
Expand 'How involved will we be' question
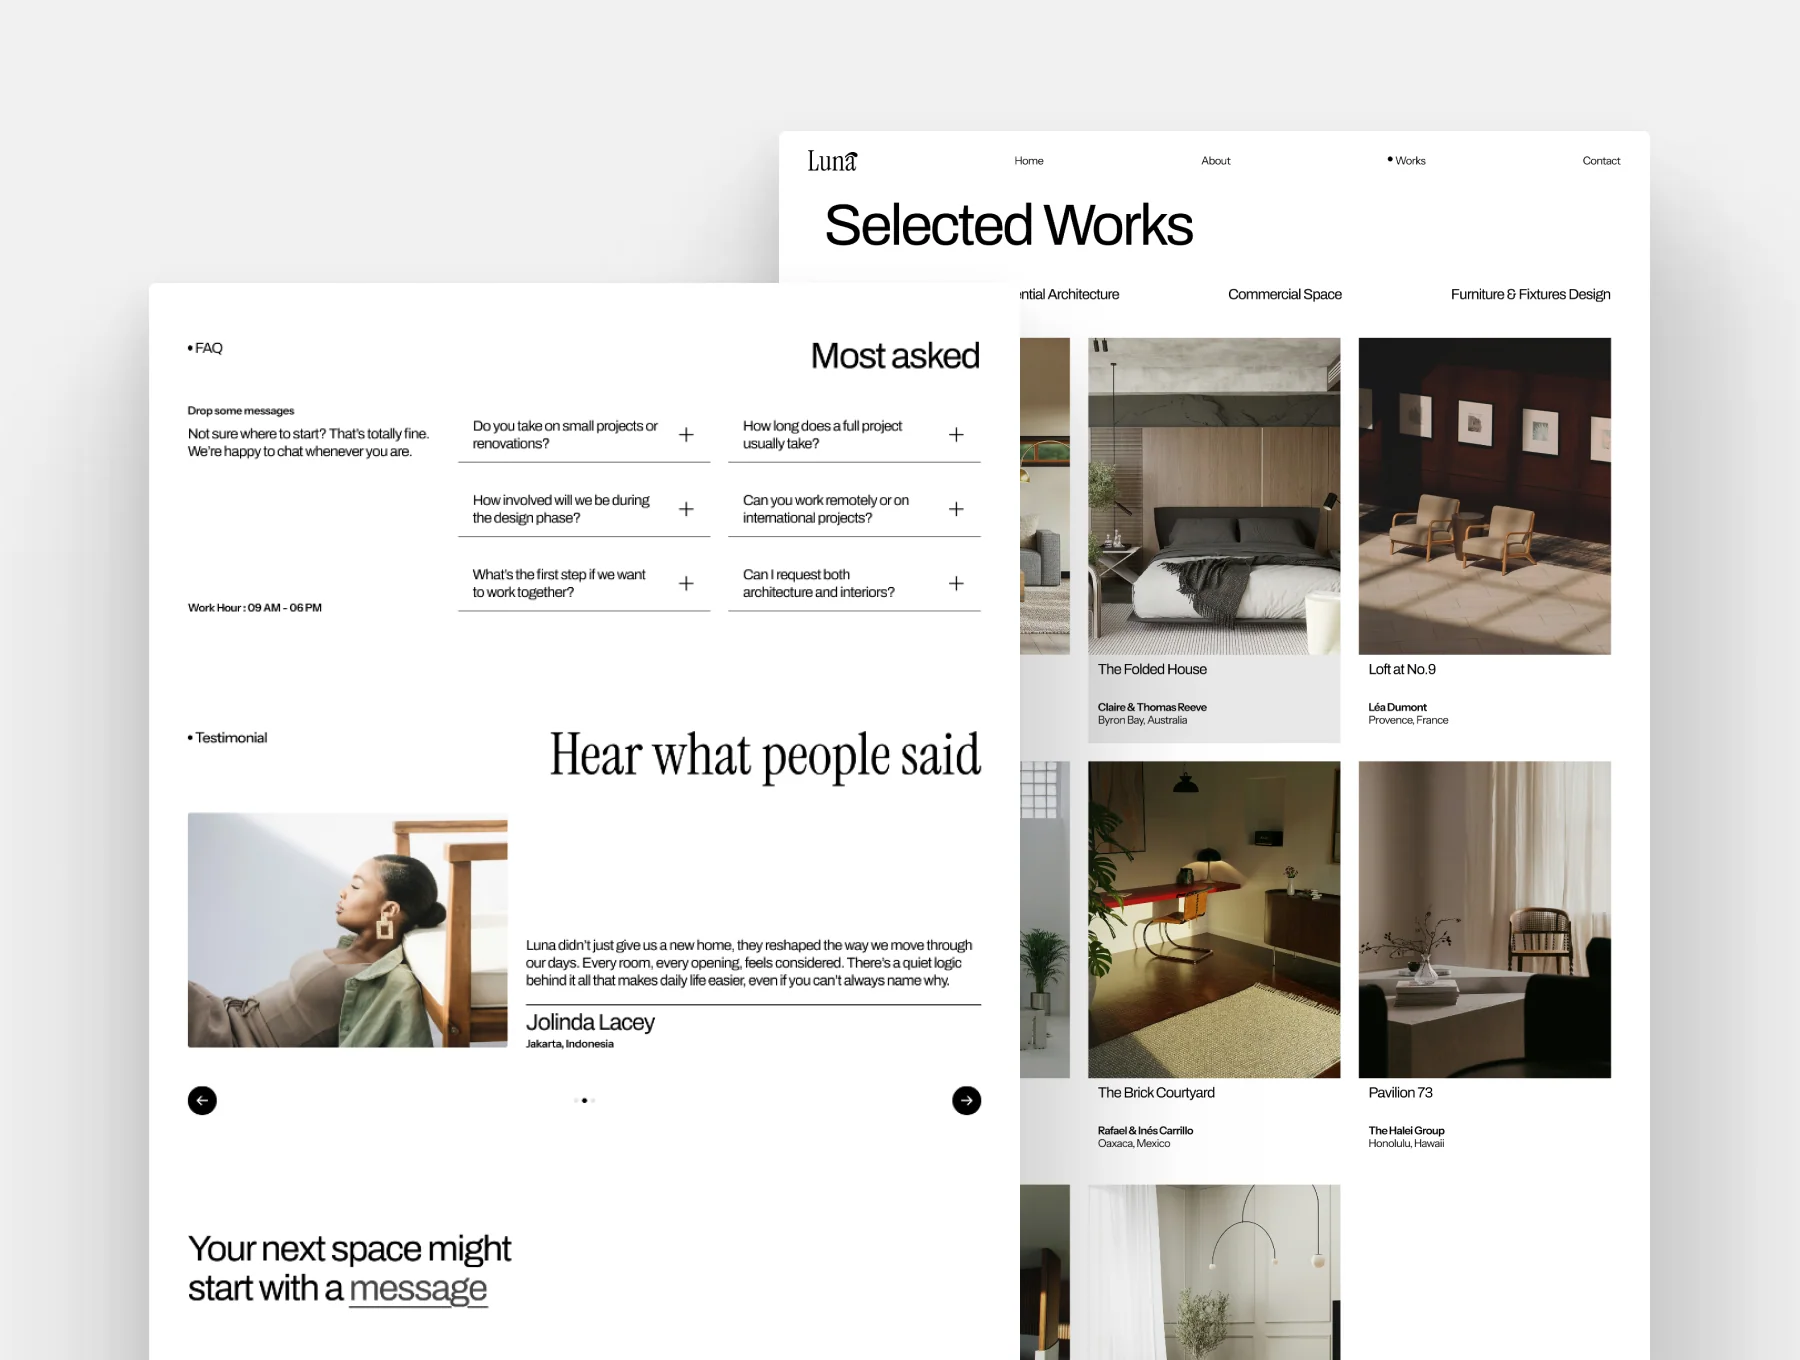click(584, 509)
